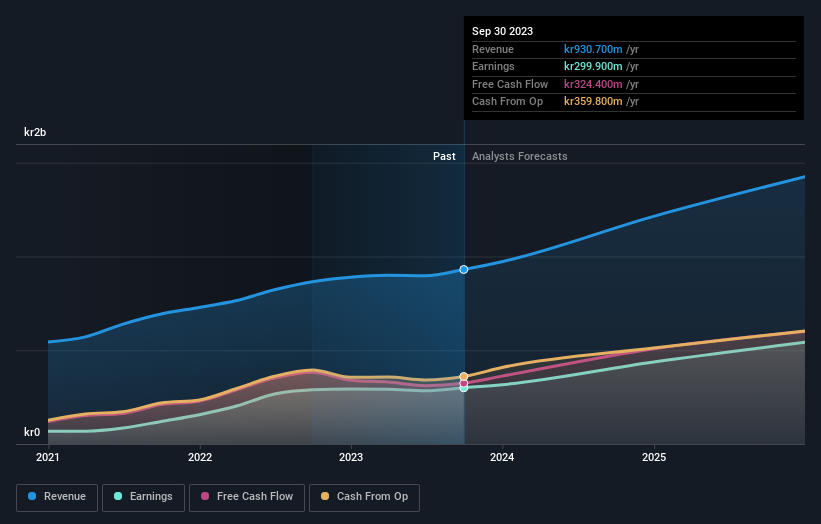
Task: Click the kr324.400m free cash flow value
Action: (593, 84)
